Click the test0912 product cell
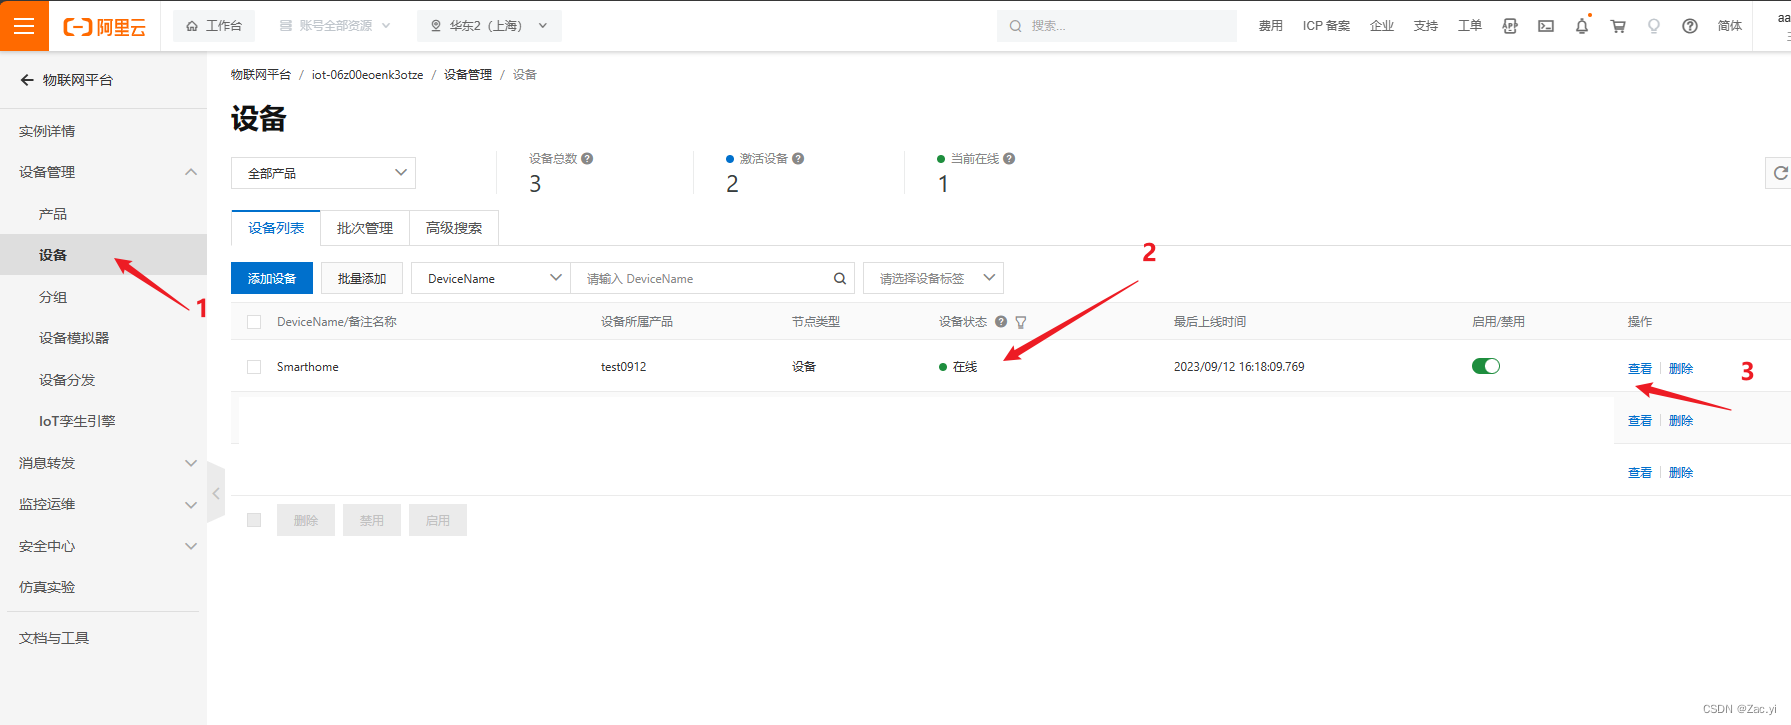 tap(624, 367)
